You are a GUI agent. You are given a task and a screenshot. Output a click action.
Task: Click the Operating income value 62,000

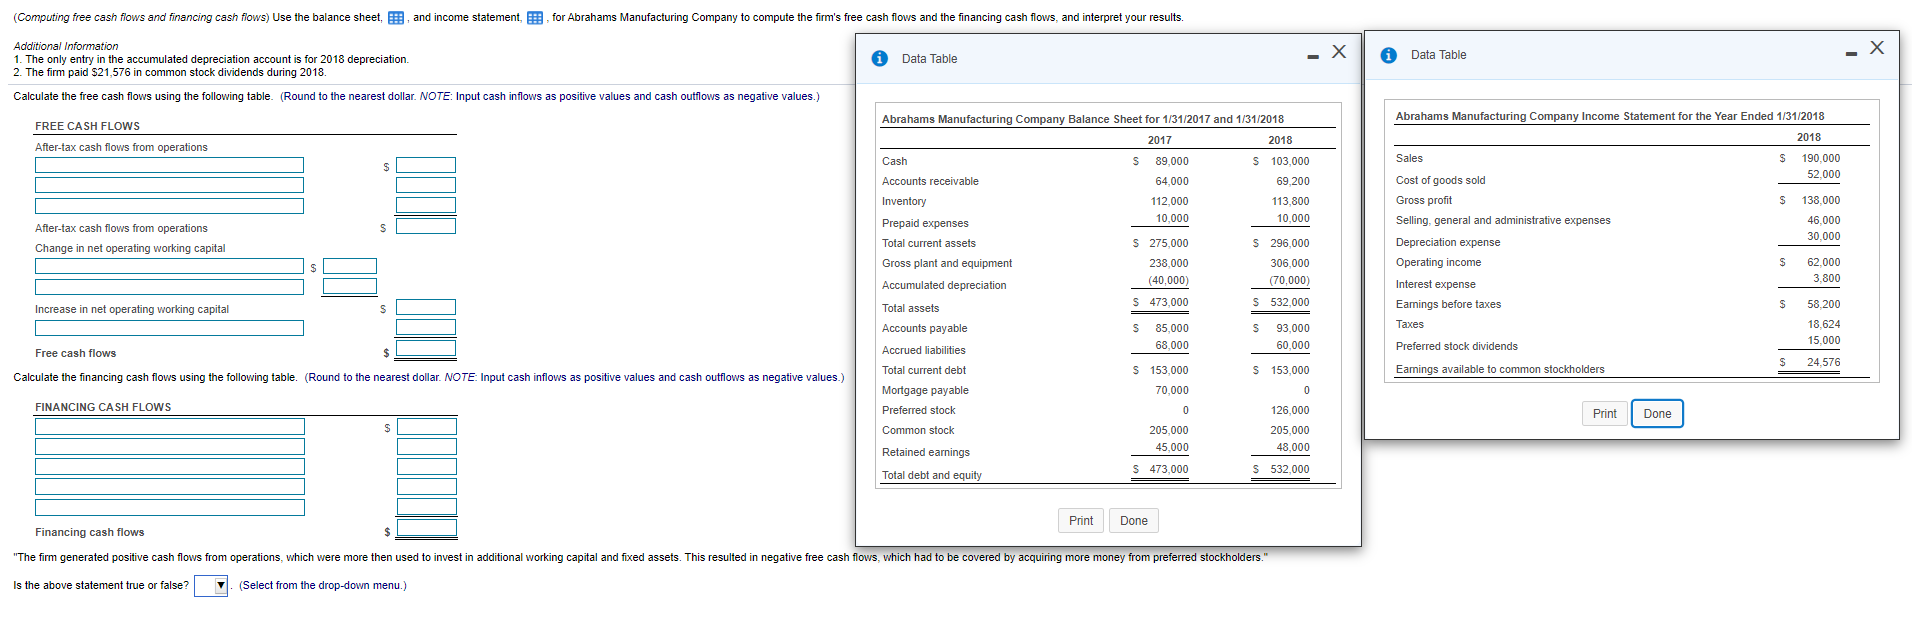(1823, 262)
